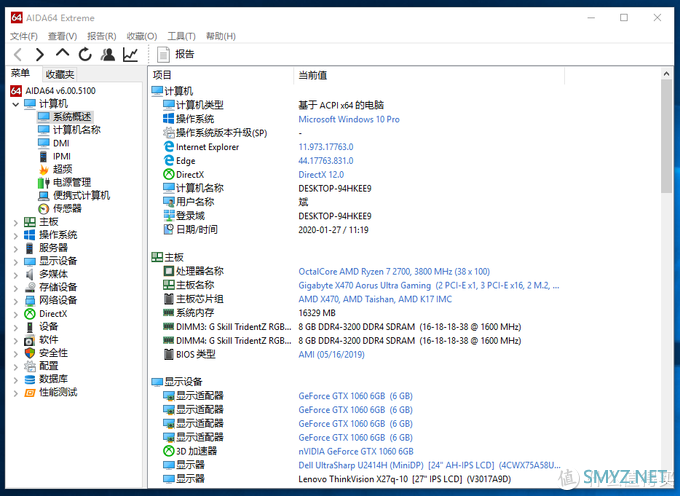680x496 pixels.
Task: Open the 报告(R) menu
Action: coord(101,36)
